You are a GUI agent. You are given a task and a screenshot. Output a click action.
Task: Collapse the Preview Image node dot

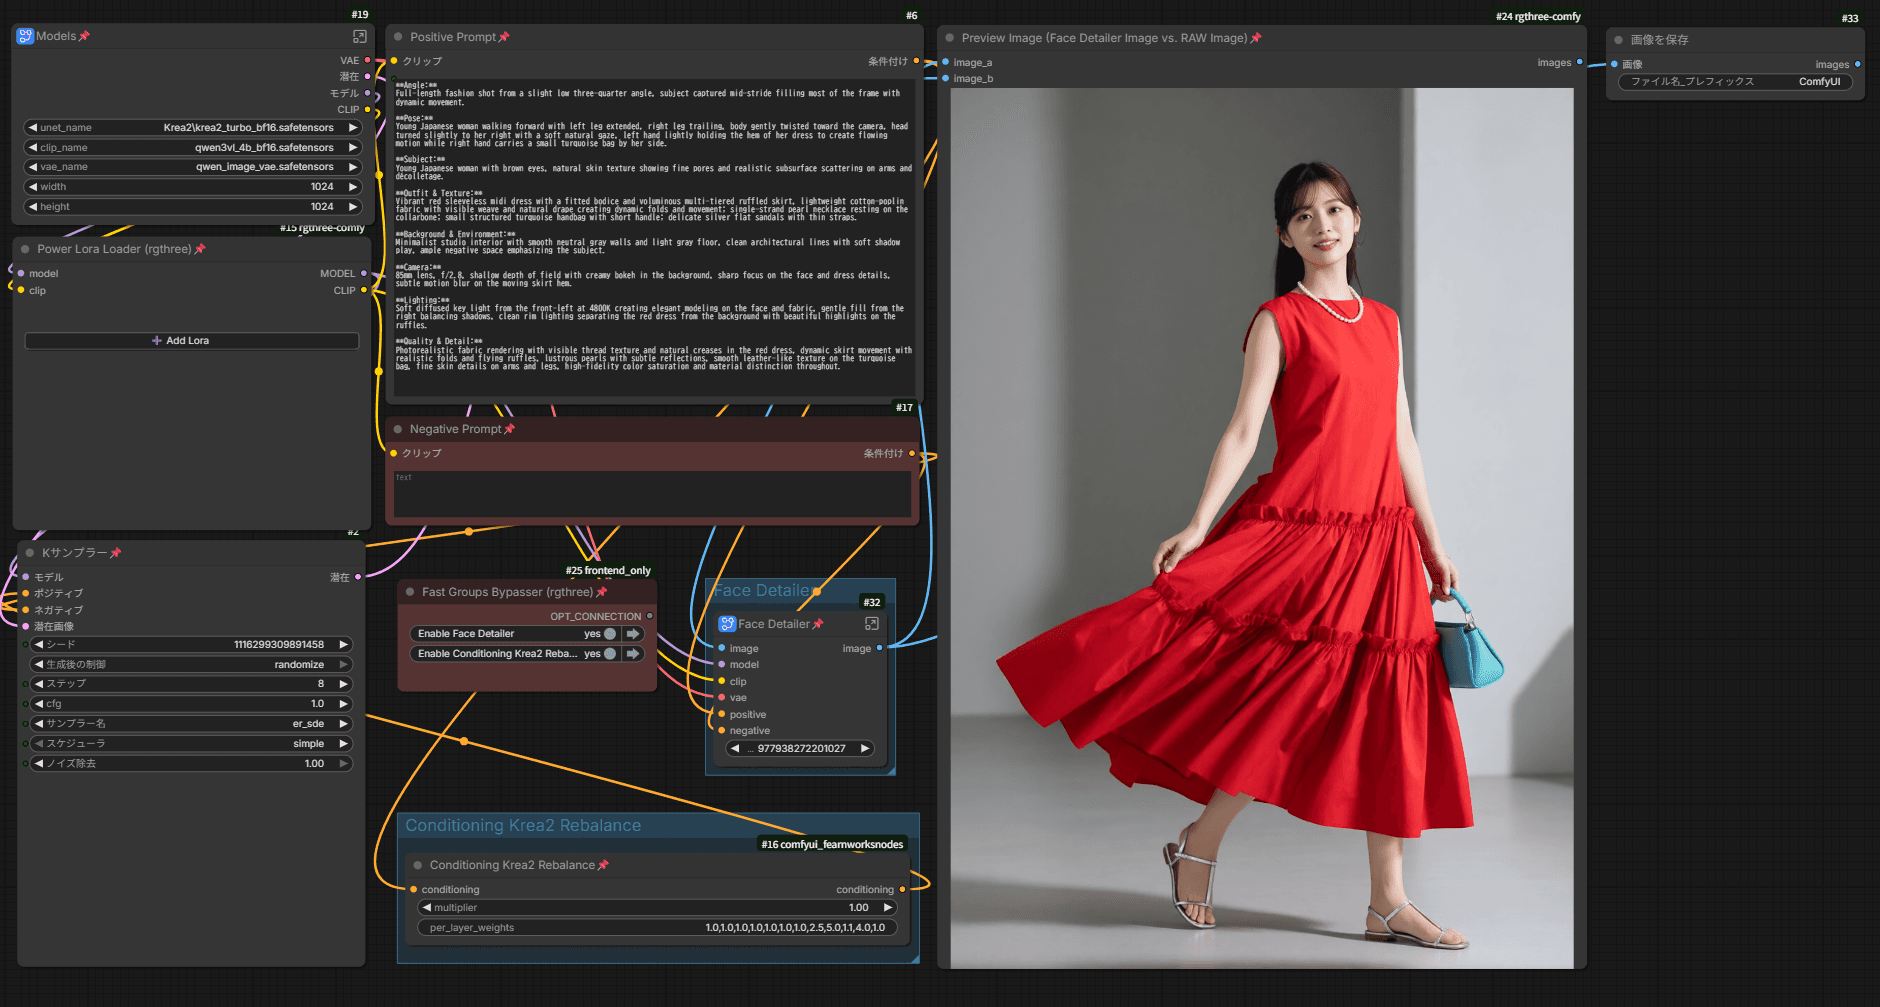coord(949,38)
